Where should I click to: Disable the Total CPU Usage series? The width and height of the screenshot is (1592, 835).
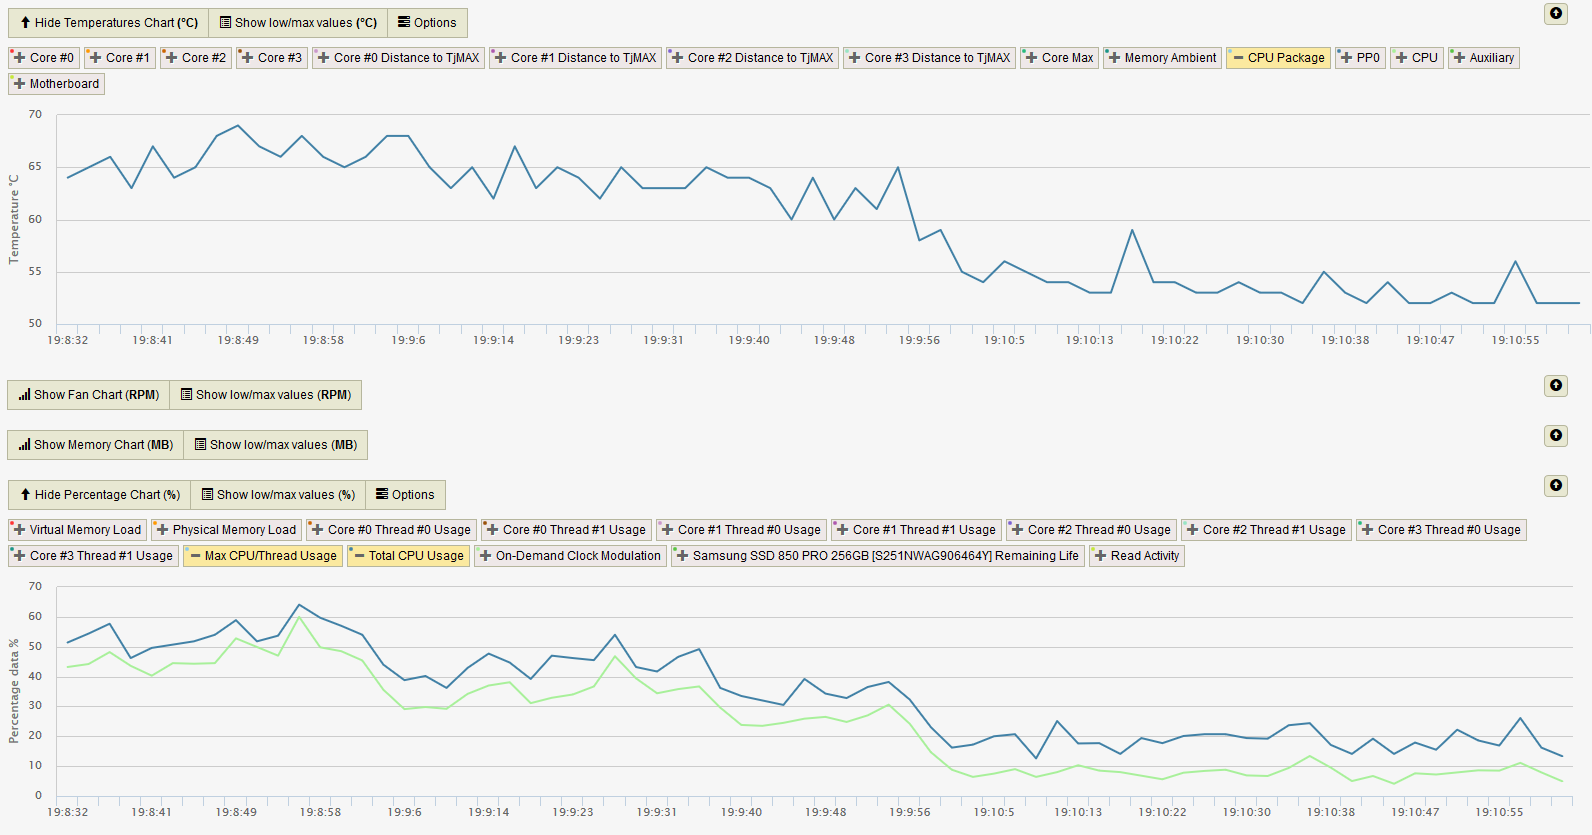(x=407, y=556)
